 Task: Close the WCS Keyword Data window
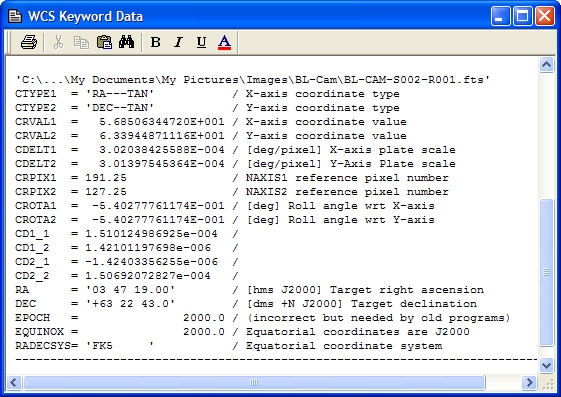click(x=545, y=16)
